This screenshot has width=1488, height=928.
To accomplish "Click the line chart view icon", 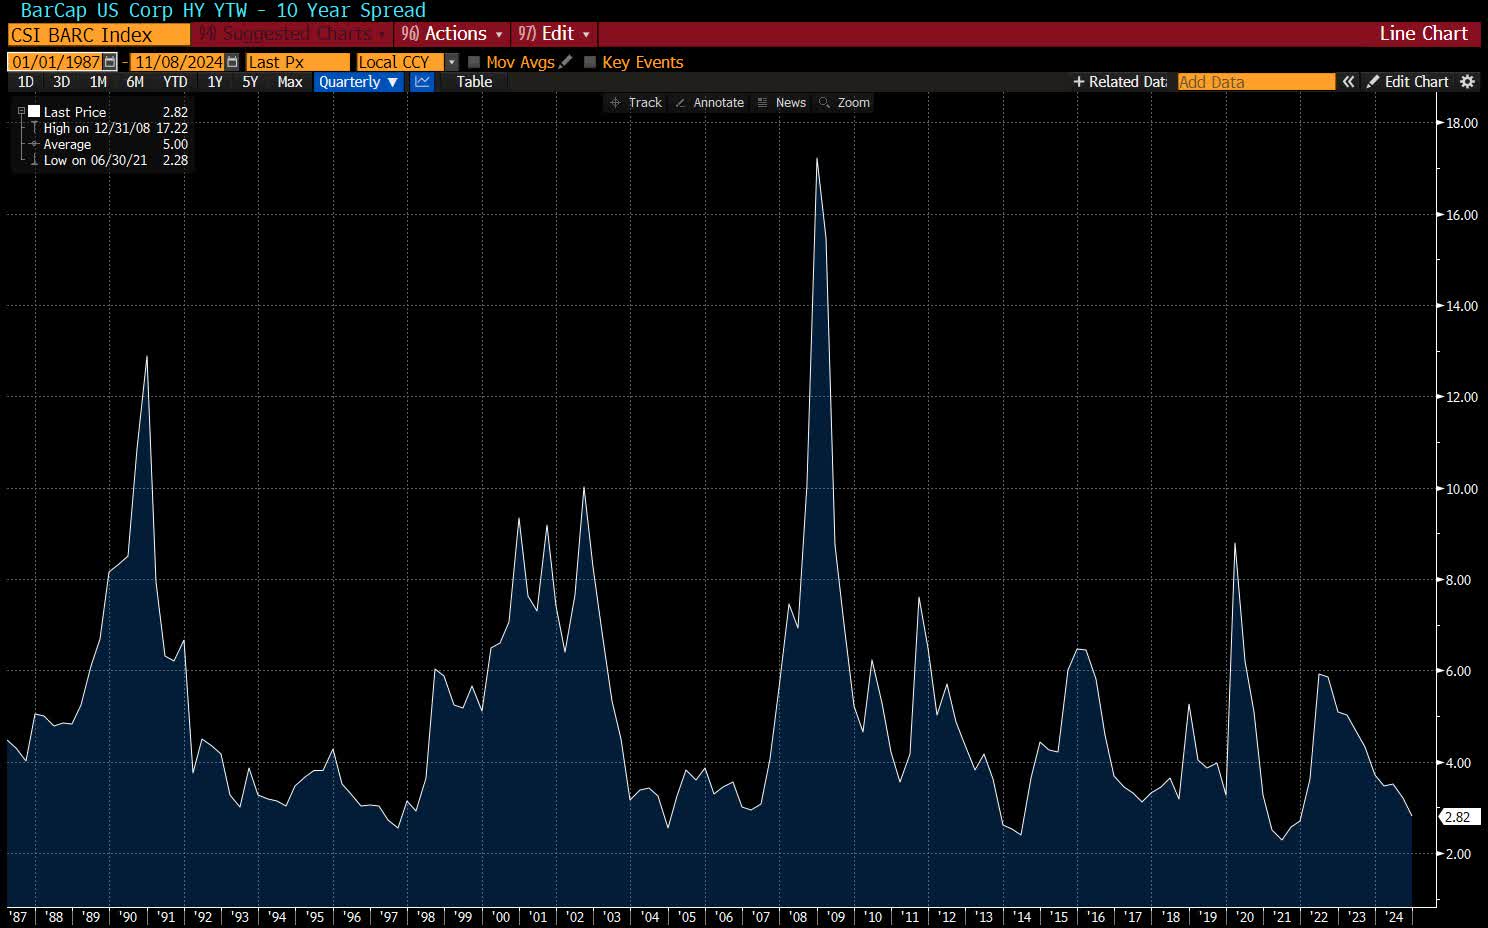I will point(422,82).
